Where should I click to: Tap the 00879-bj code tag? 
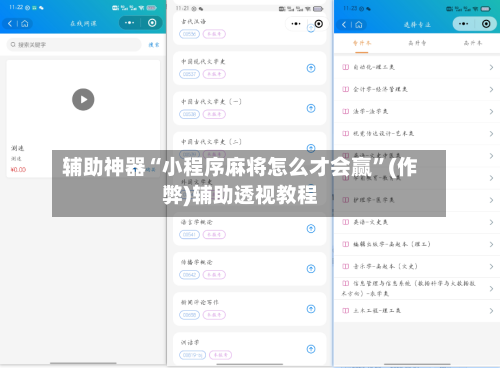tap(193, 355)
